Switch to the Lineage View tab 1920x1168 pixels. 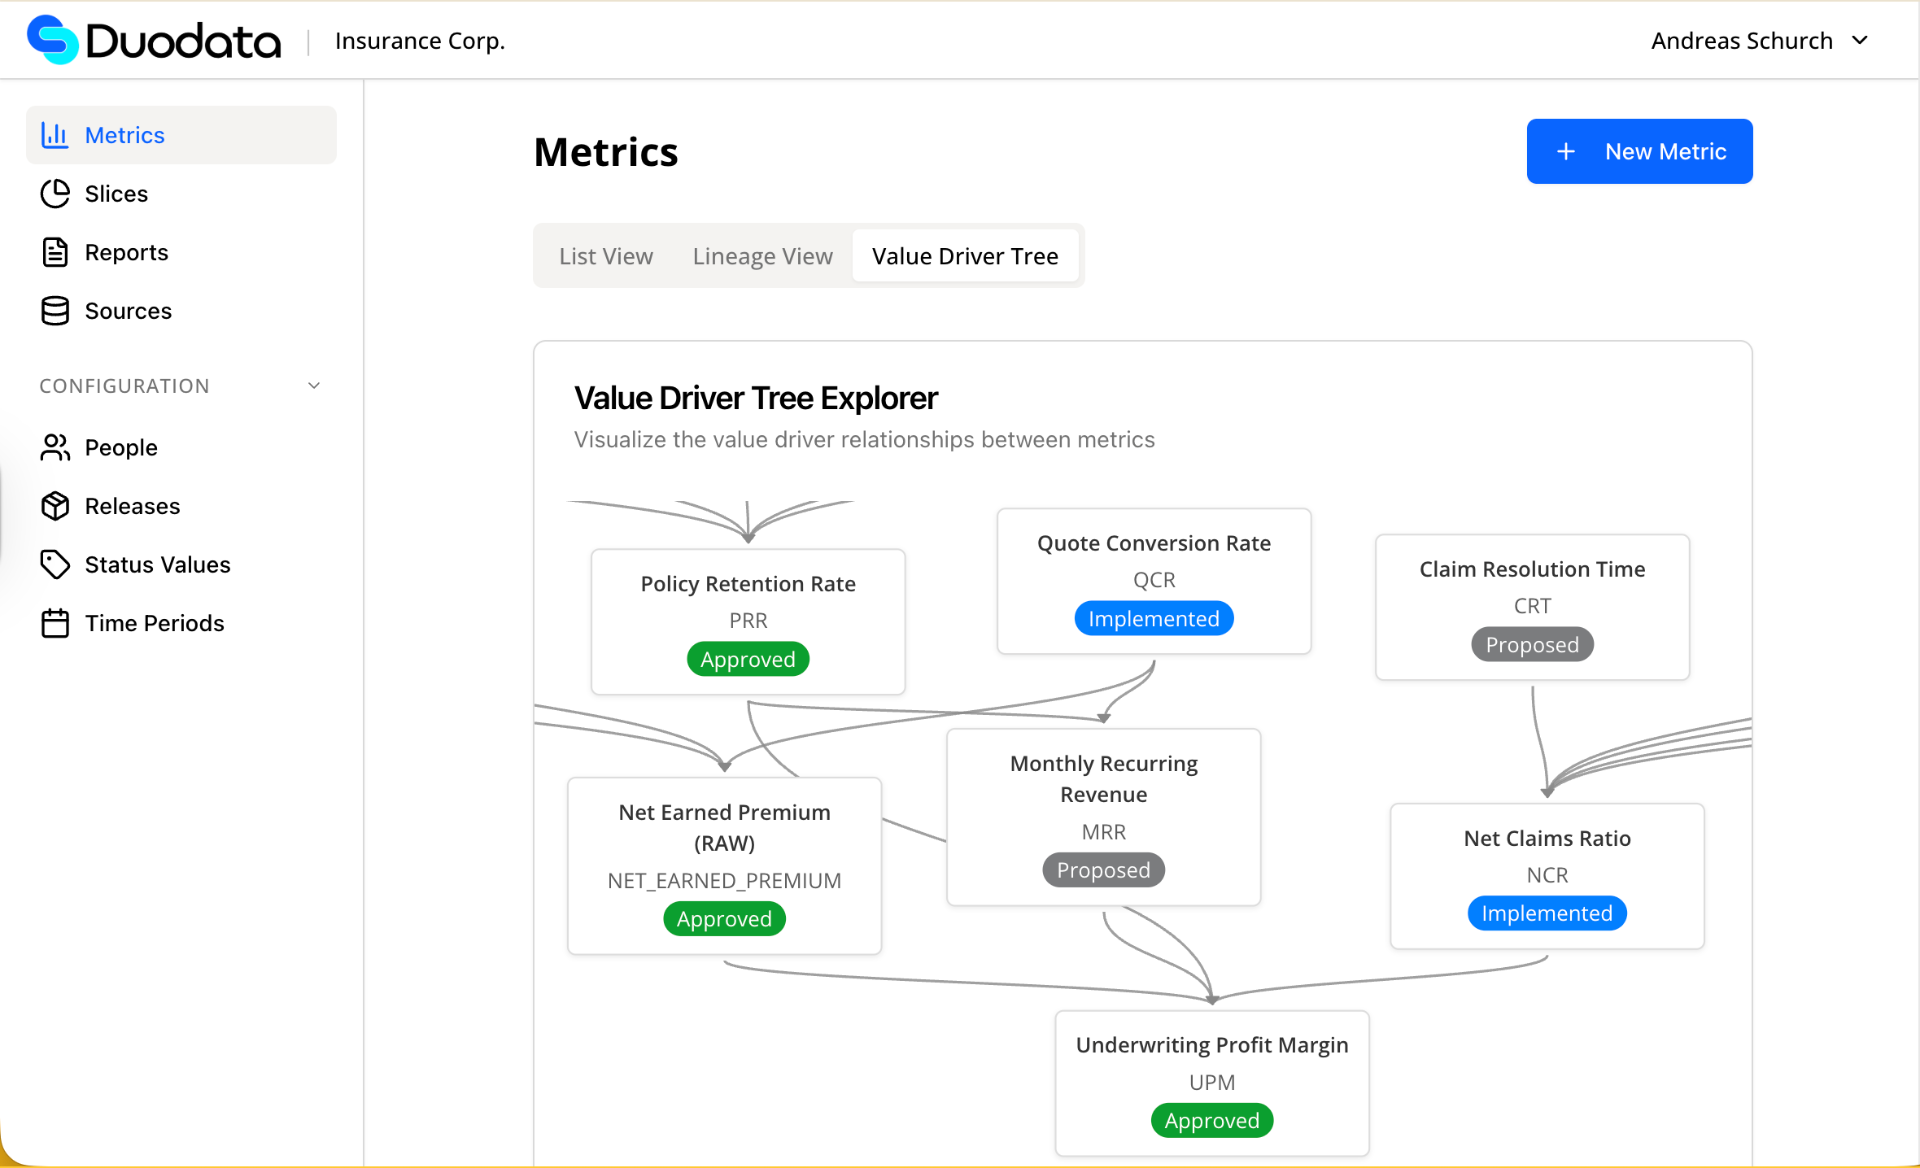tap(761, 255)
